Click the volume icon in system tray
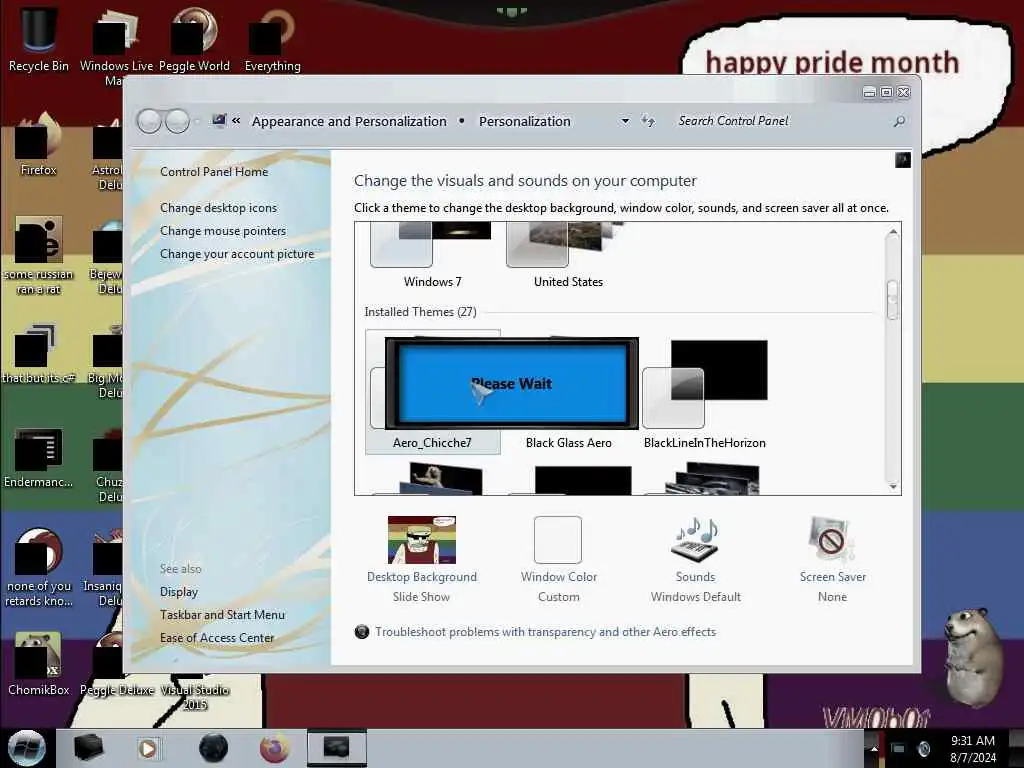1024x768 pixels. tap(924, 749)
